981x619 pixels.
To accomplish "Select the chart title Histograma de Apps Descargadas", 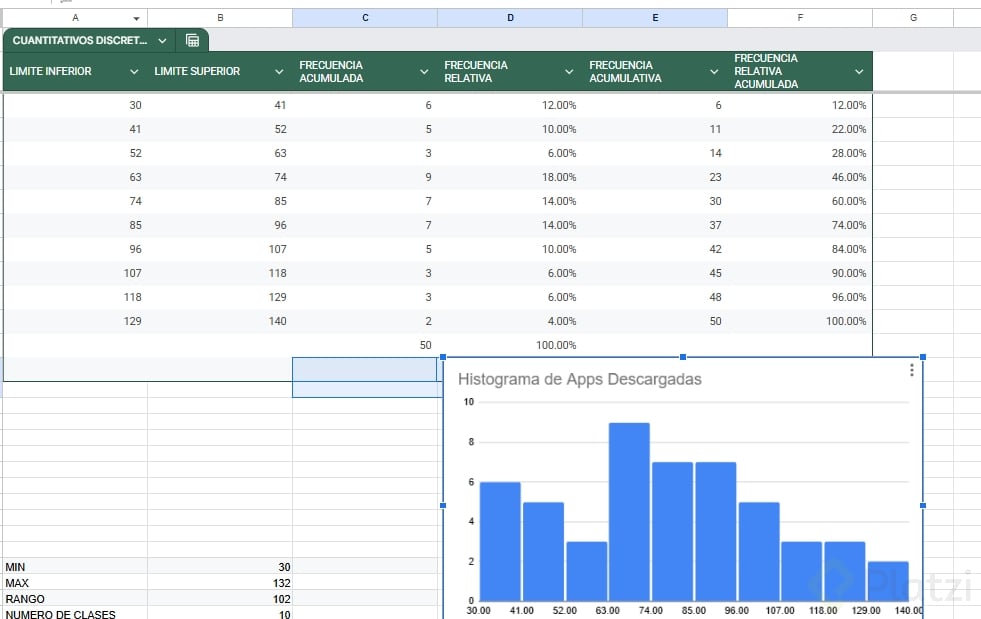I will click(x=580, y=379).
